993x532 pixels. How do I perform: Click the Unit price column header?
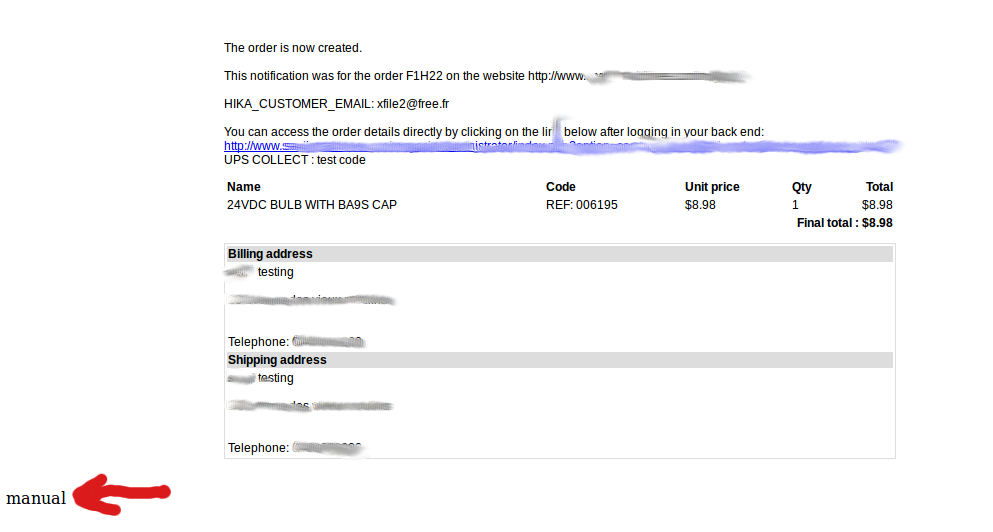click(x=712, y=187)
